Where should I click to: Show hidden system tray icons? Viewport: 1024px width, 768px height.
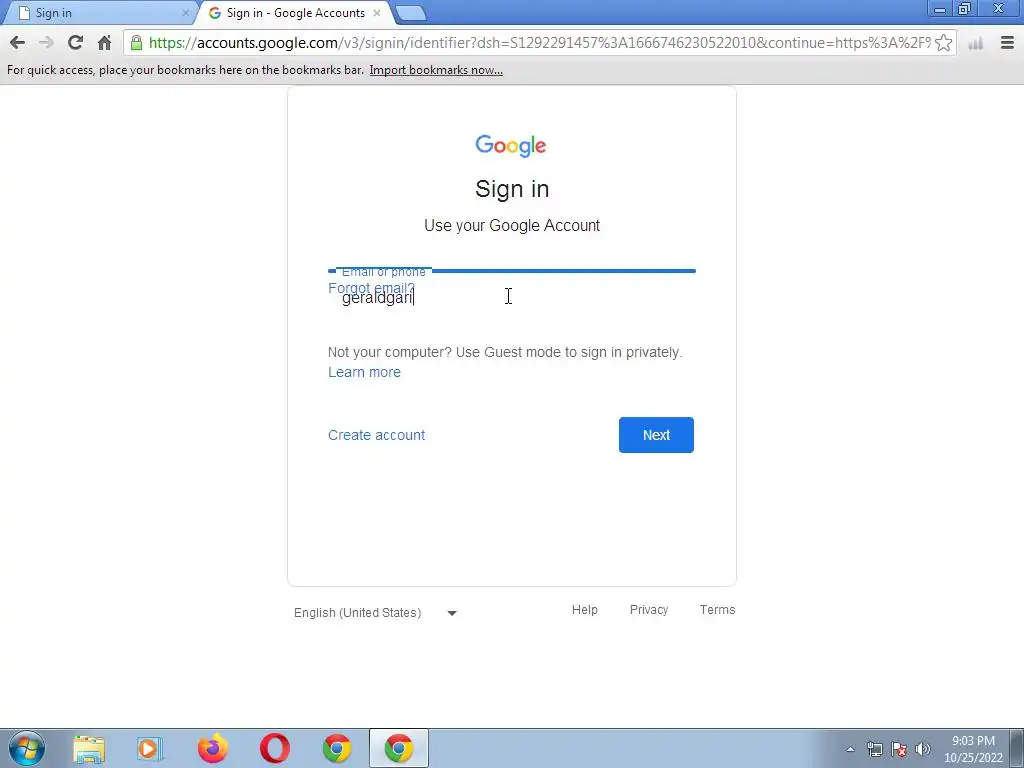point(850,749)
